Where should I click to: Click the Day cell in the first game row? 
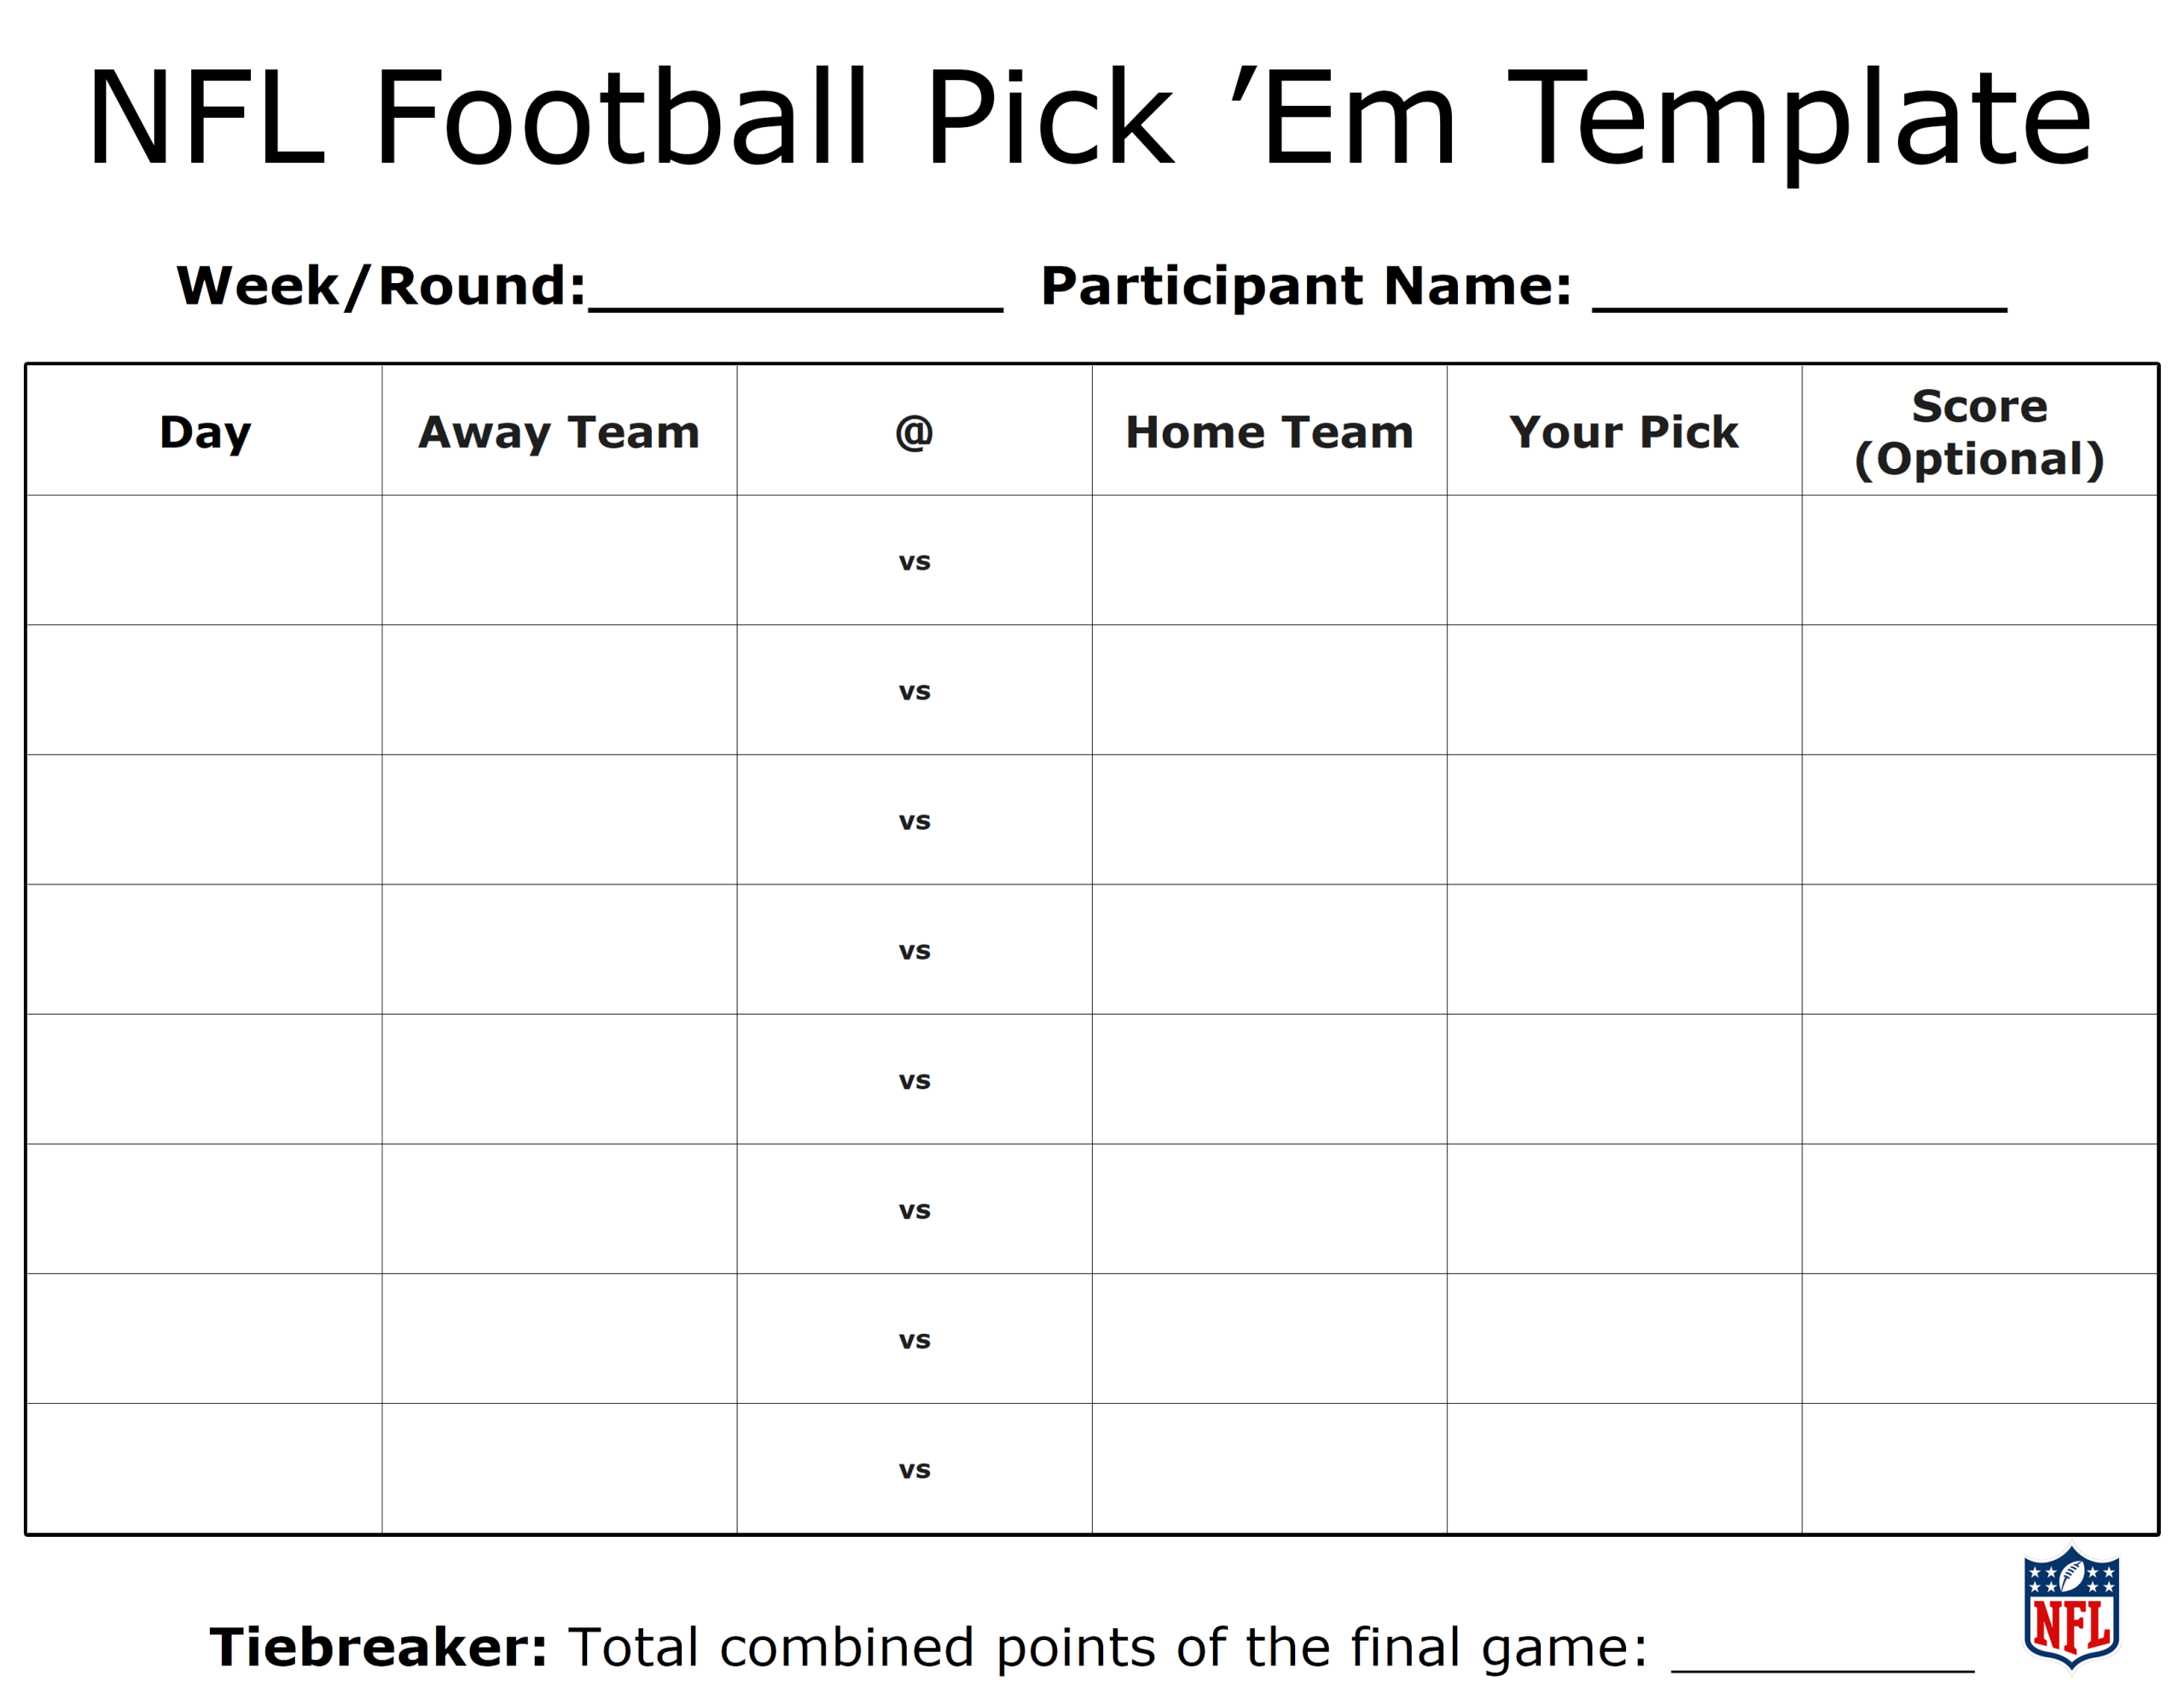coord(205,561)
